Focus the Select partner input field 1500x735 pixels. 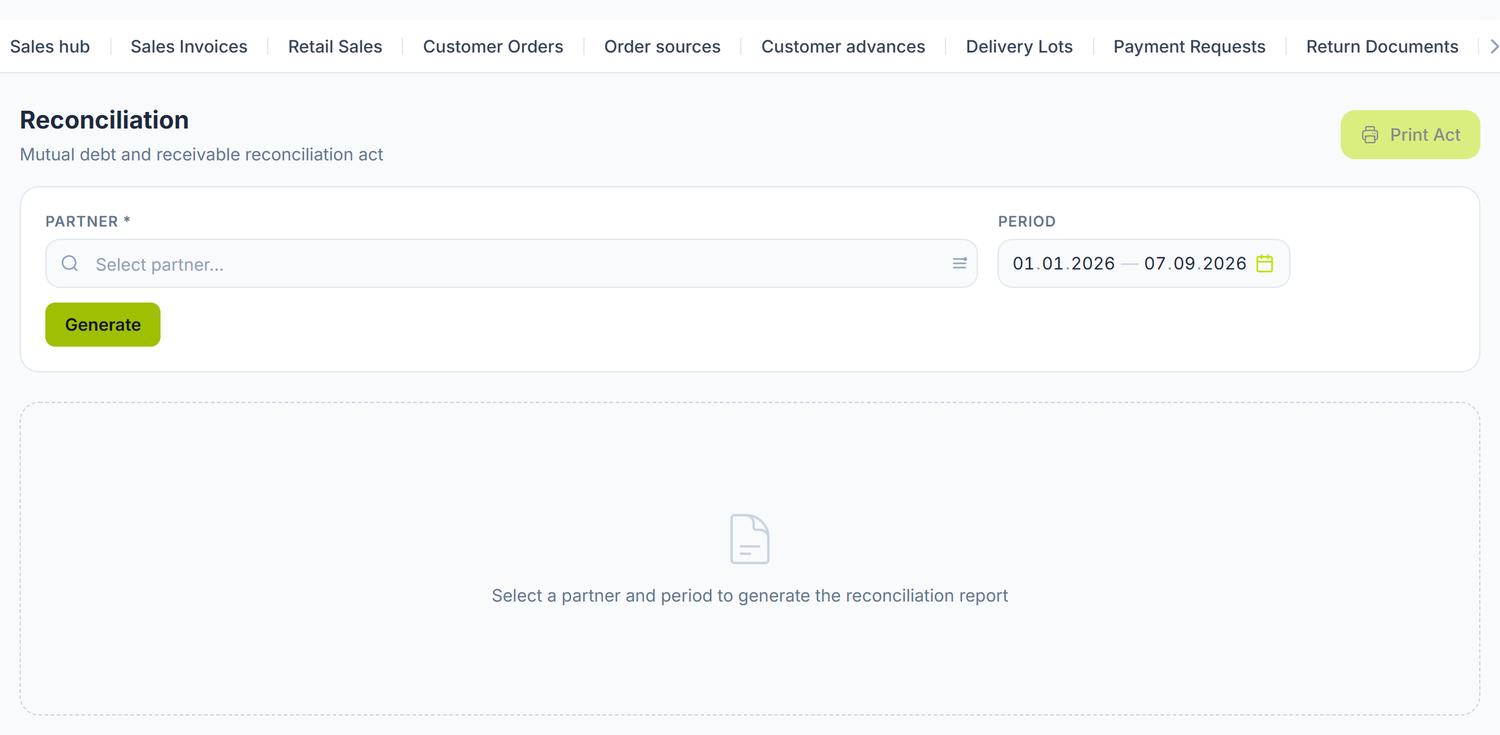tap(511, 264)
